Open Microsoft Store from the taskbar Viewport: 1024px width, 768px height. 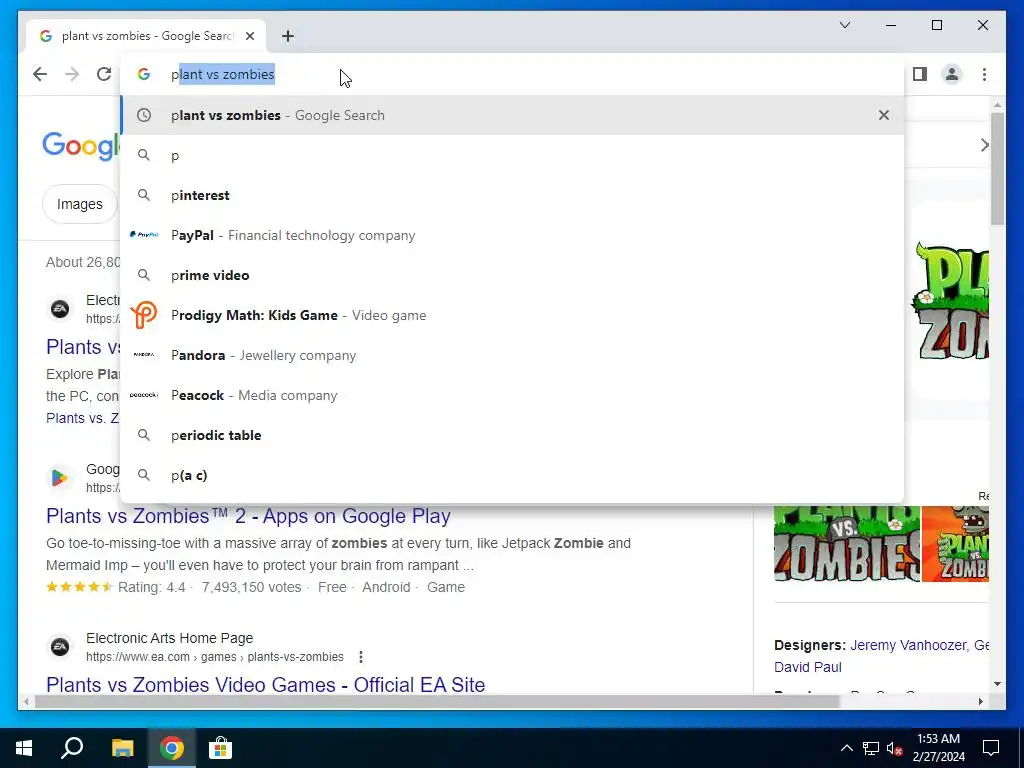[220, 748]
